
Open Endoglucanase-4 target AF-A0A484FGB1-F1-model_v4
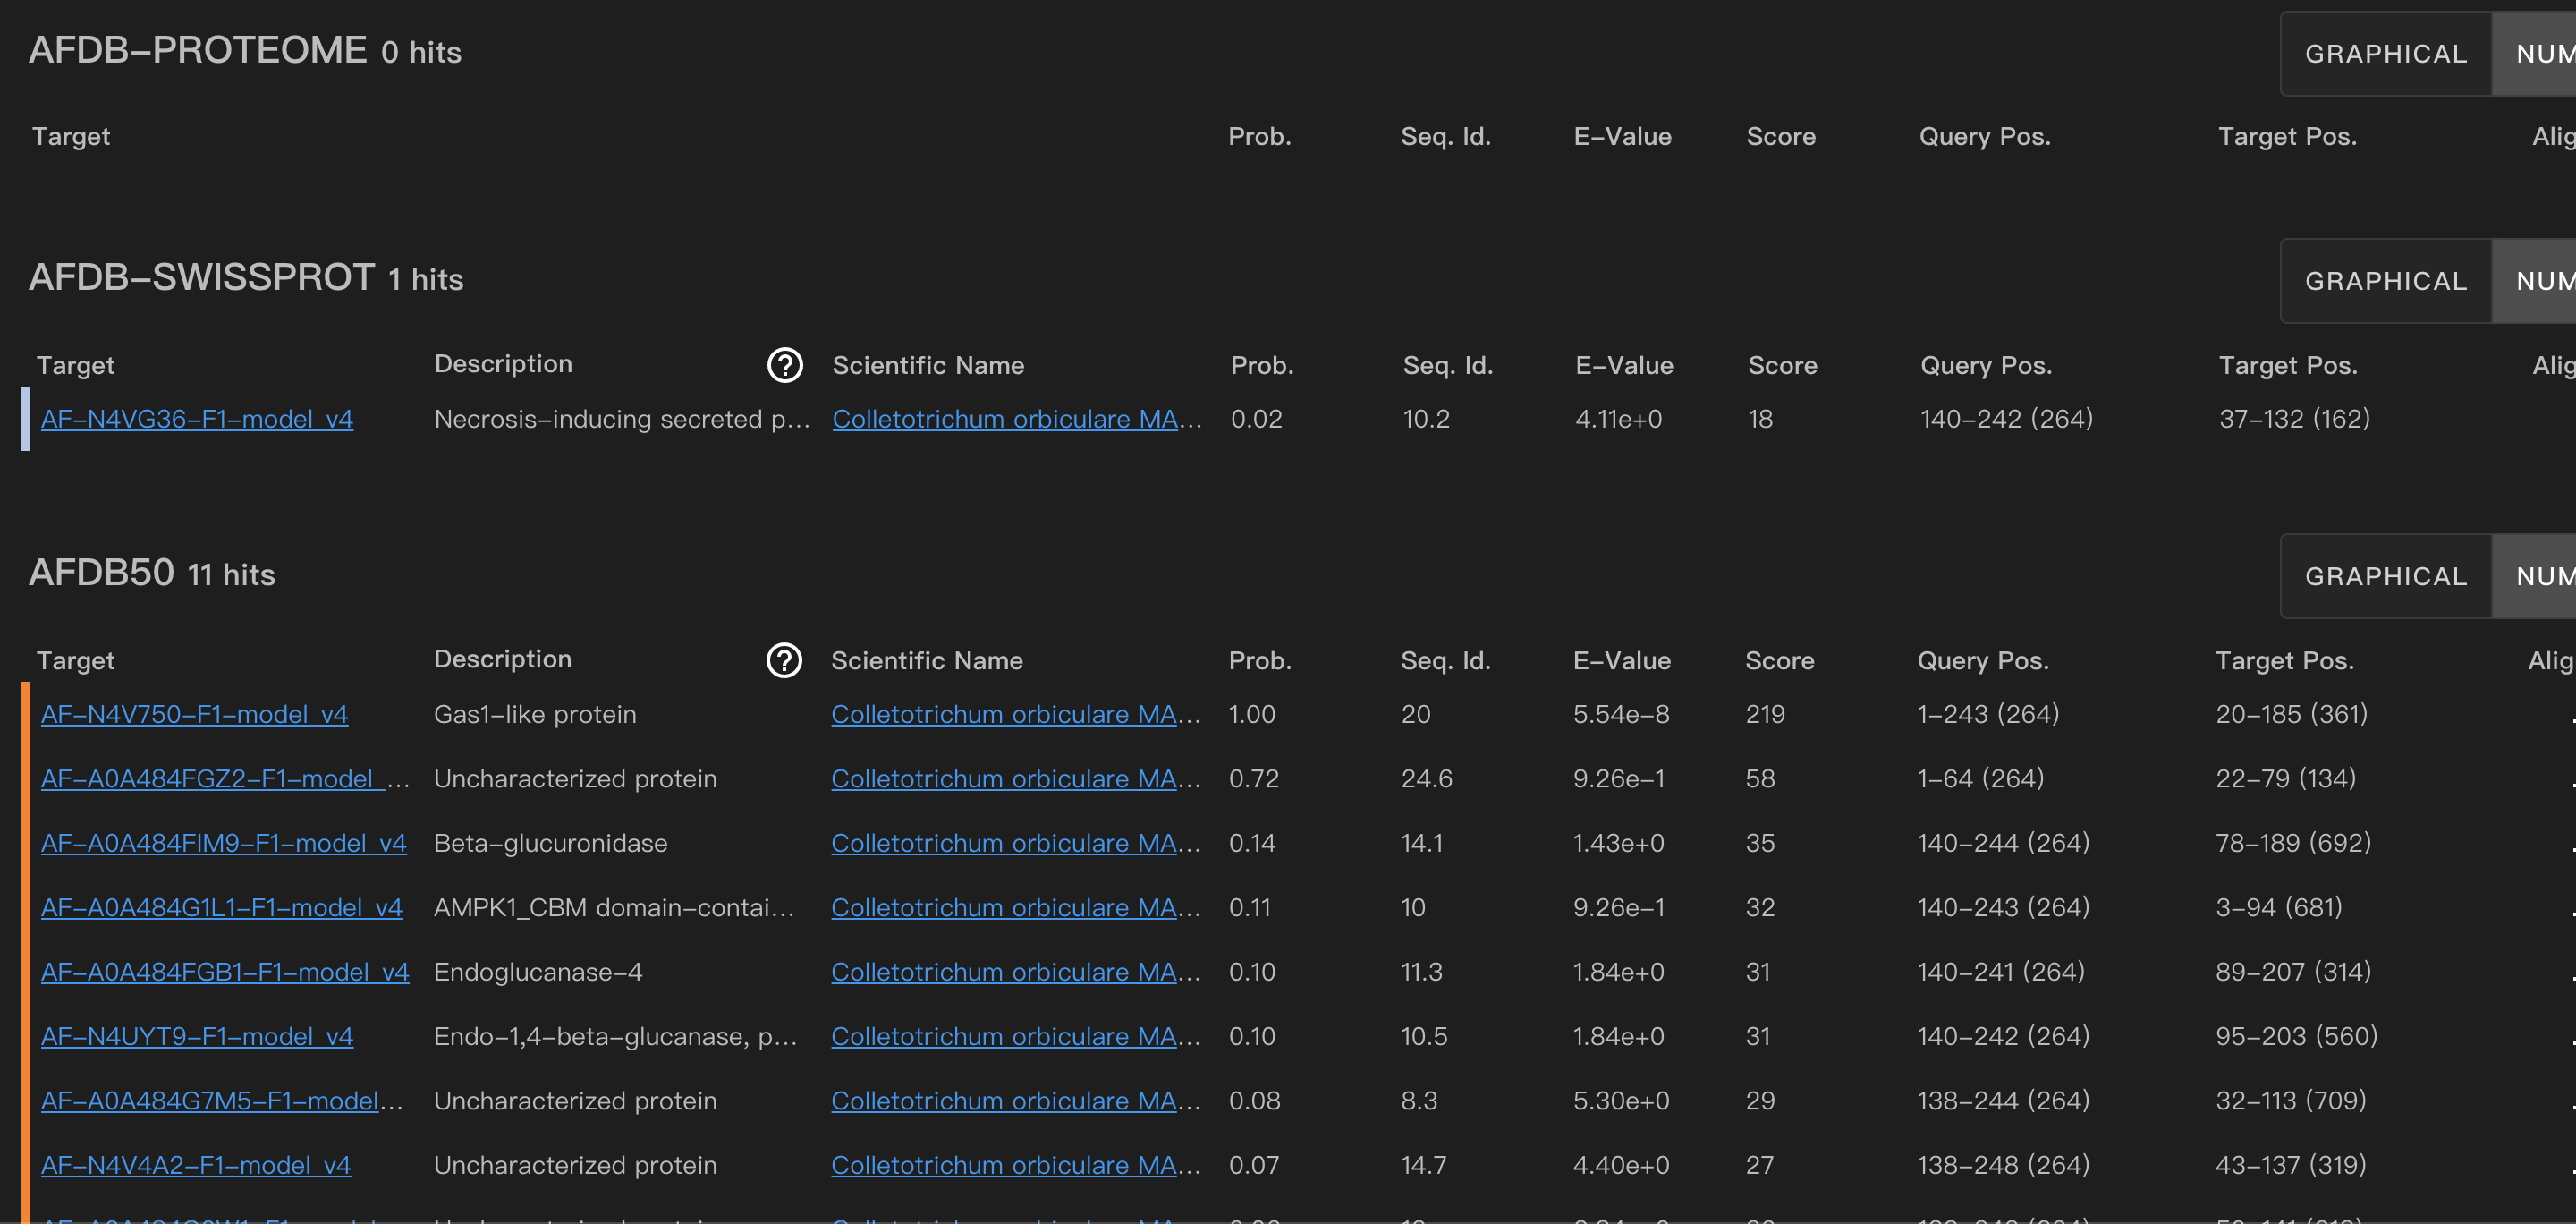coord(225,972)
